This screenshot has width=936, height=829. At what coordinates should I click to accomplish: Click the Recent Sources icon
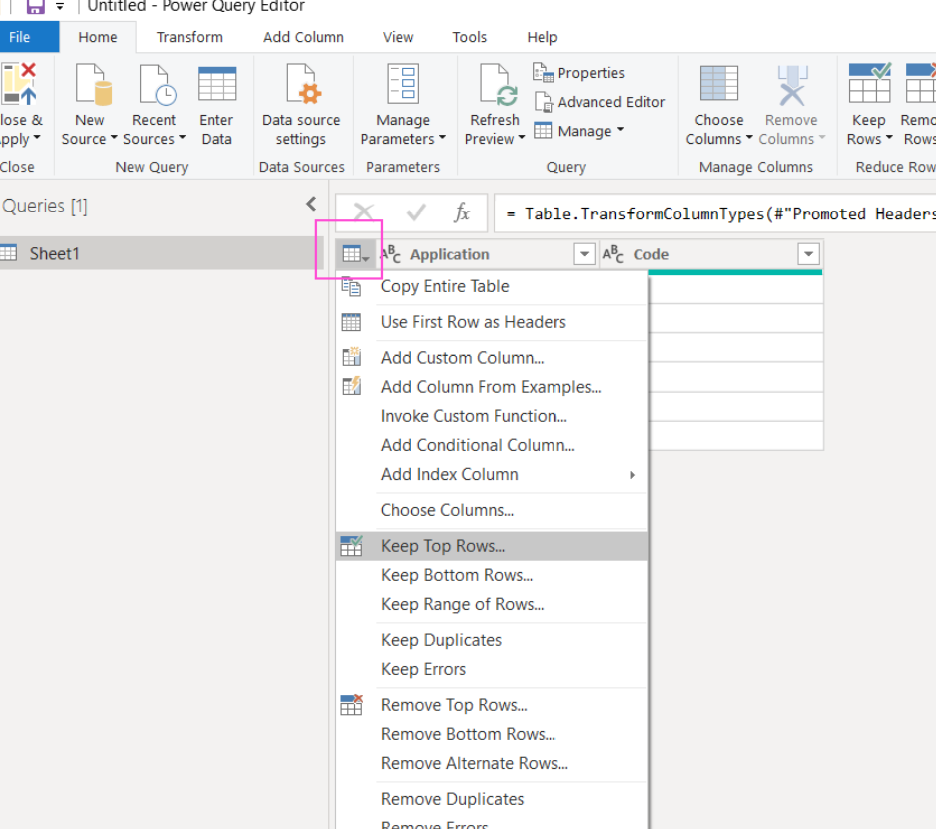click(x=158, y=85)
